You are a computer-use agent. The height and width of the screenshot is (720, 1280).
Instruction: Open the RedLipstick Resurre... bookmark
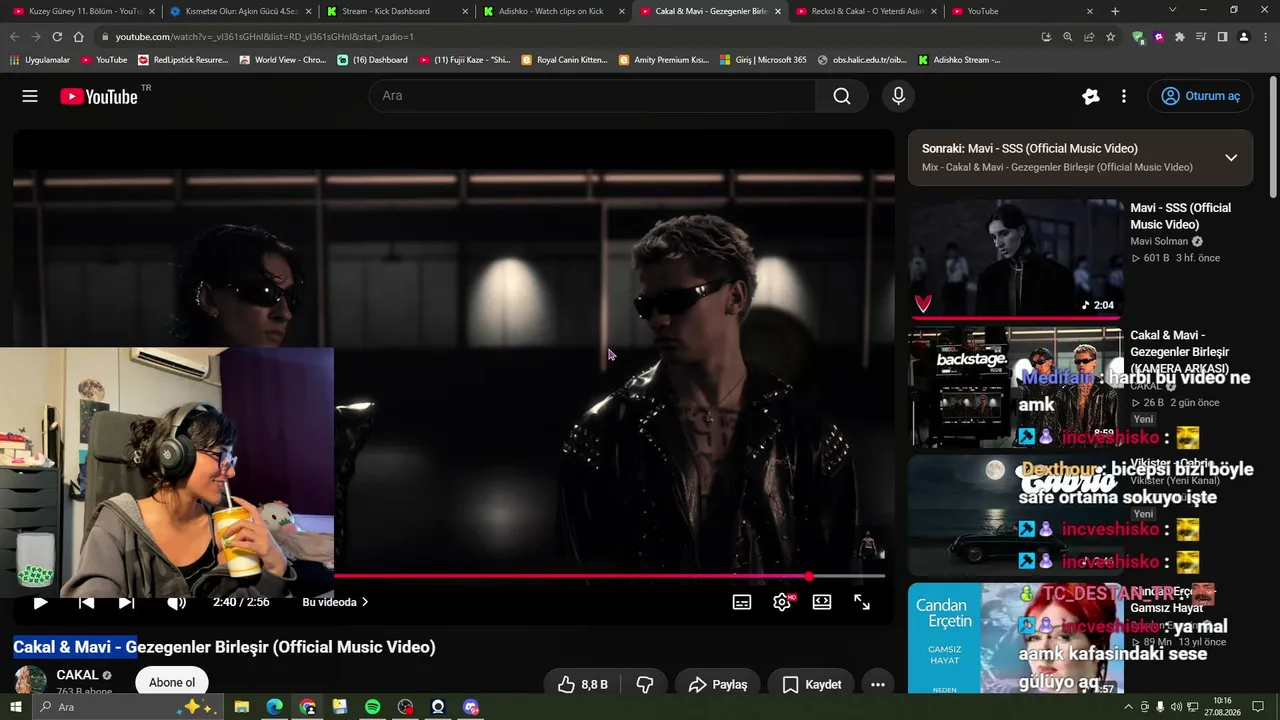[183, 60]
